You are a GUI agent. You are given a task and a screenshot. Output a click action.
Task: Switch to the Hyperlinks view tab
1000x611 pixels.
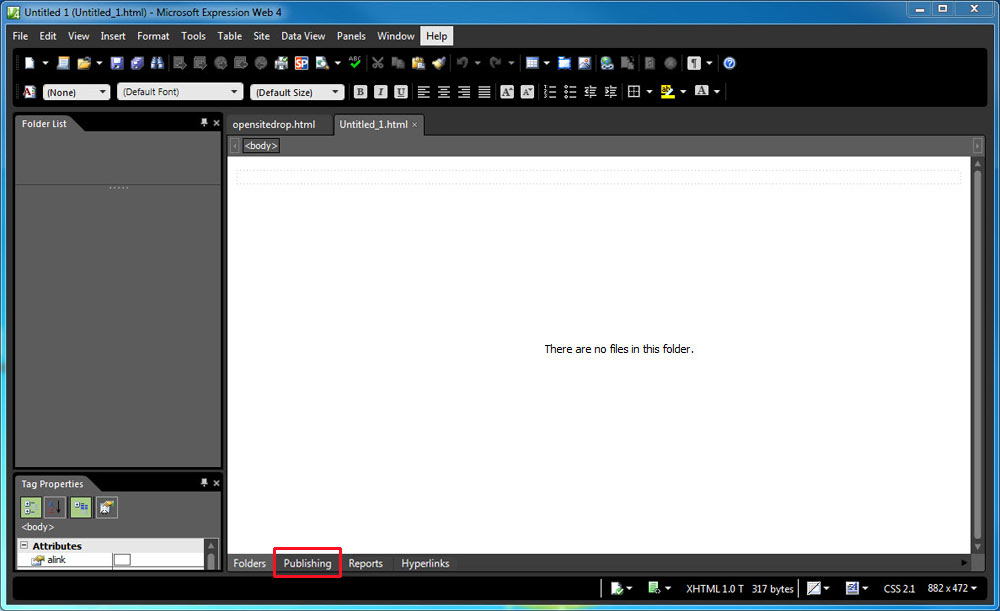point(425,563)
